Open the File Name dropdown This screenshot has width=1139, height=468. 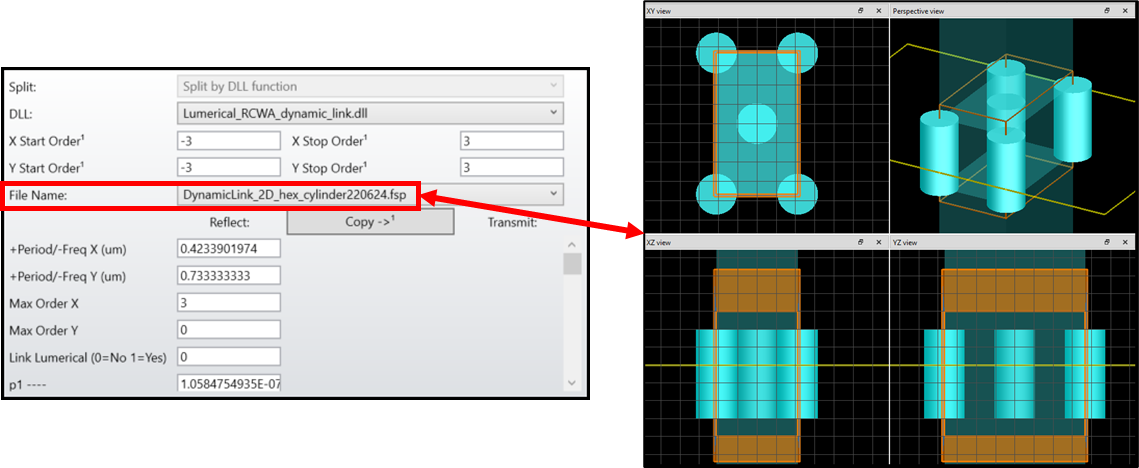point(370,194)
